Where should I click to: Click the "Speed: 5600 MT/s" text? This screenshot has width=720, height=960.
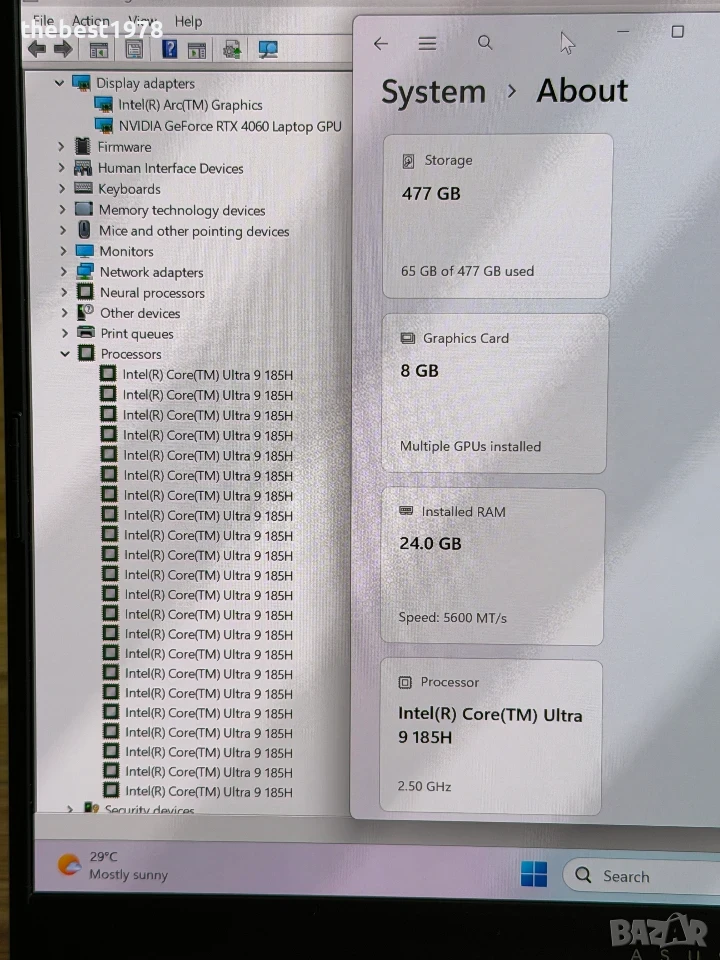pos(452,618)
